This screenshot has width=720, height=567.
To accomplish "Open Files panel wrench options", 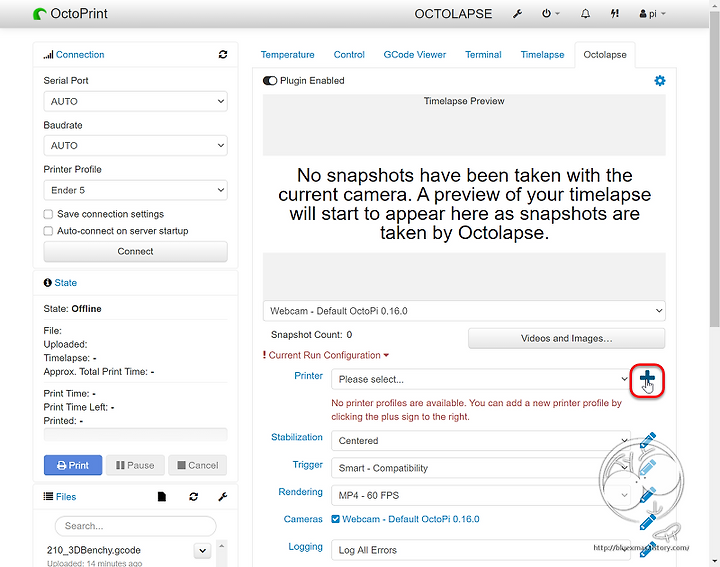I will 223,496.
